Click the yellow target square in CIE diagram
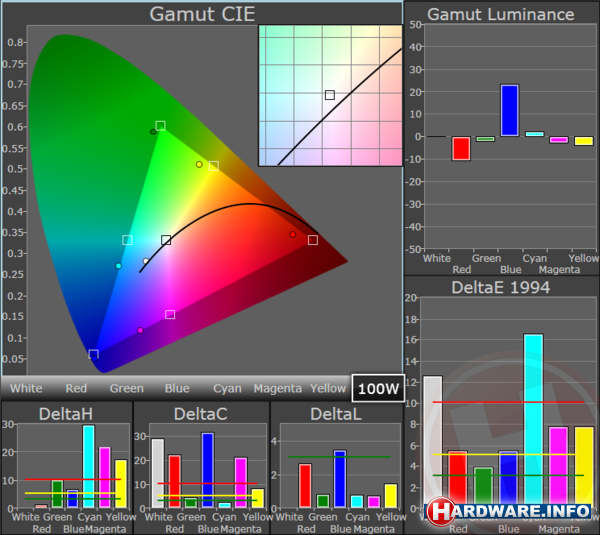600x535 pixels. pyautogui.click(x=213, y=166)
